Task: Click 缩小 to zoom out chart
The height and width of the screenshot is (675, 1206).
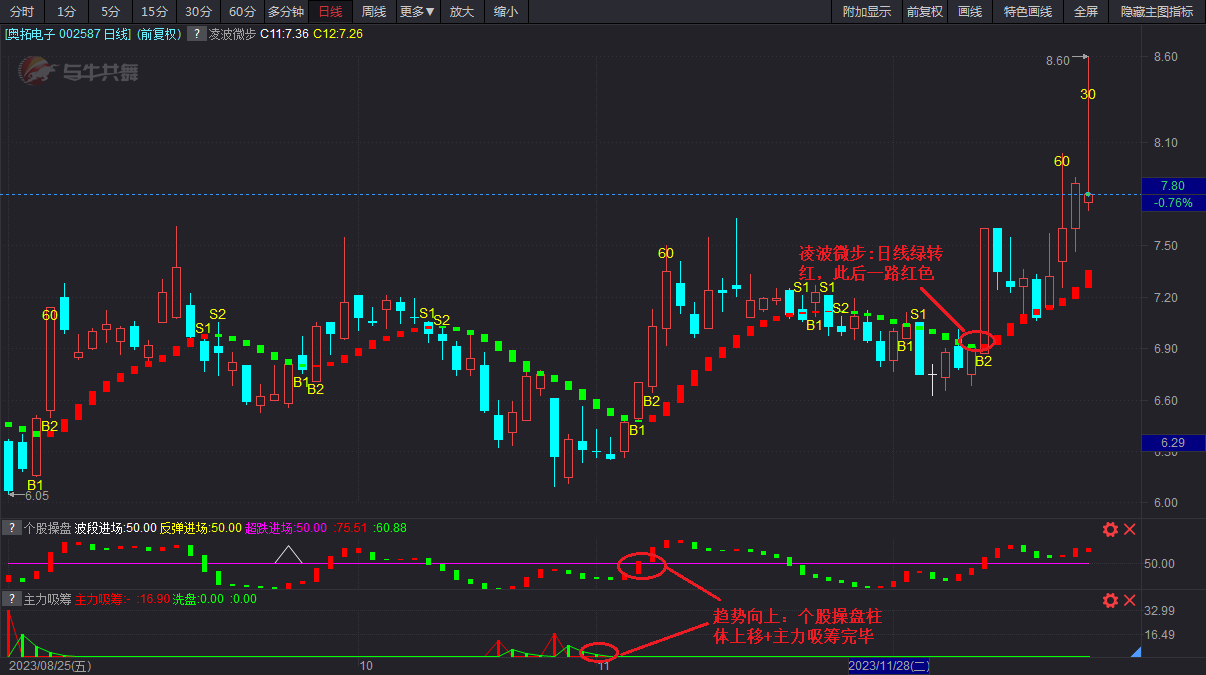Action: pyautogui.click(x=506, y=12)
